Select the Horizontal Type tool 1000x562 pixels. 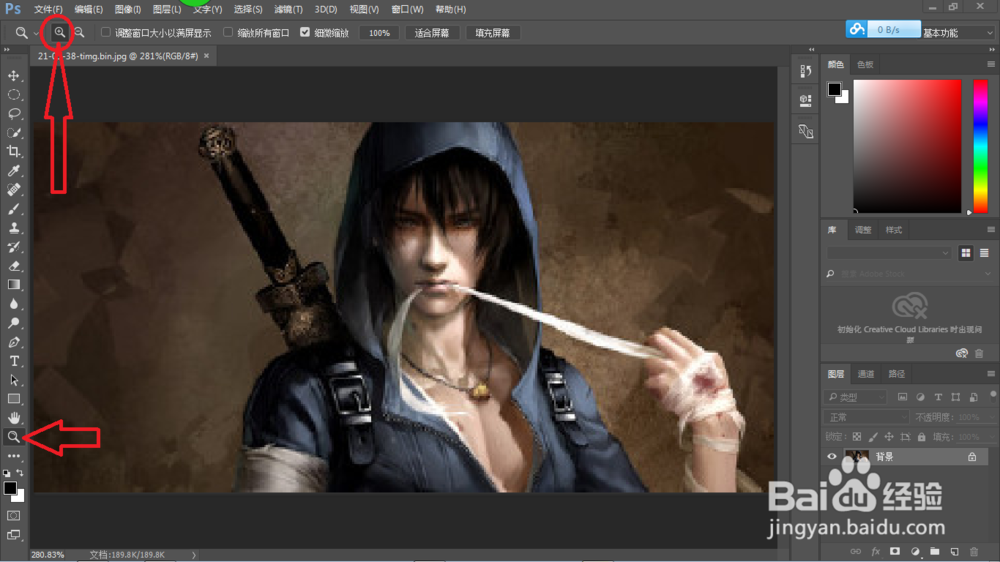pos(13,361)
